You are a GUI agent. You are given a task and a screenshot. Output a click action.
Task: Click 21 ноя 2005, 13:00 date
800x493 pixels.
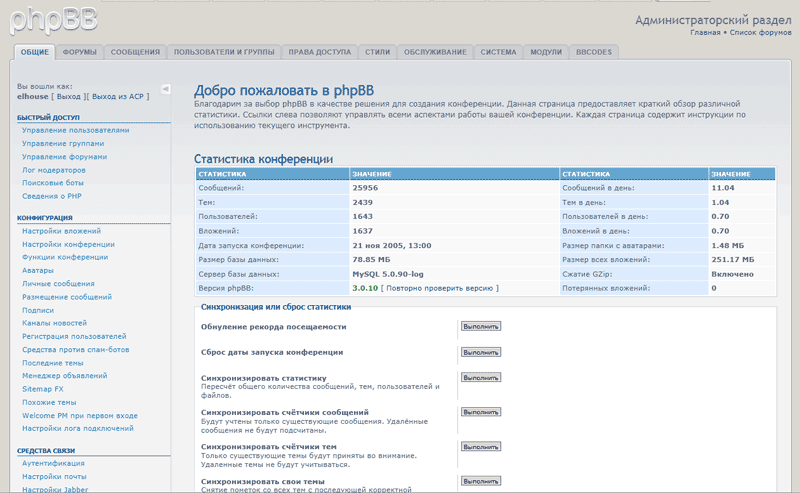tap(392, 245)
